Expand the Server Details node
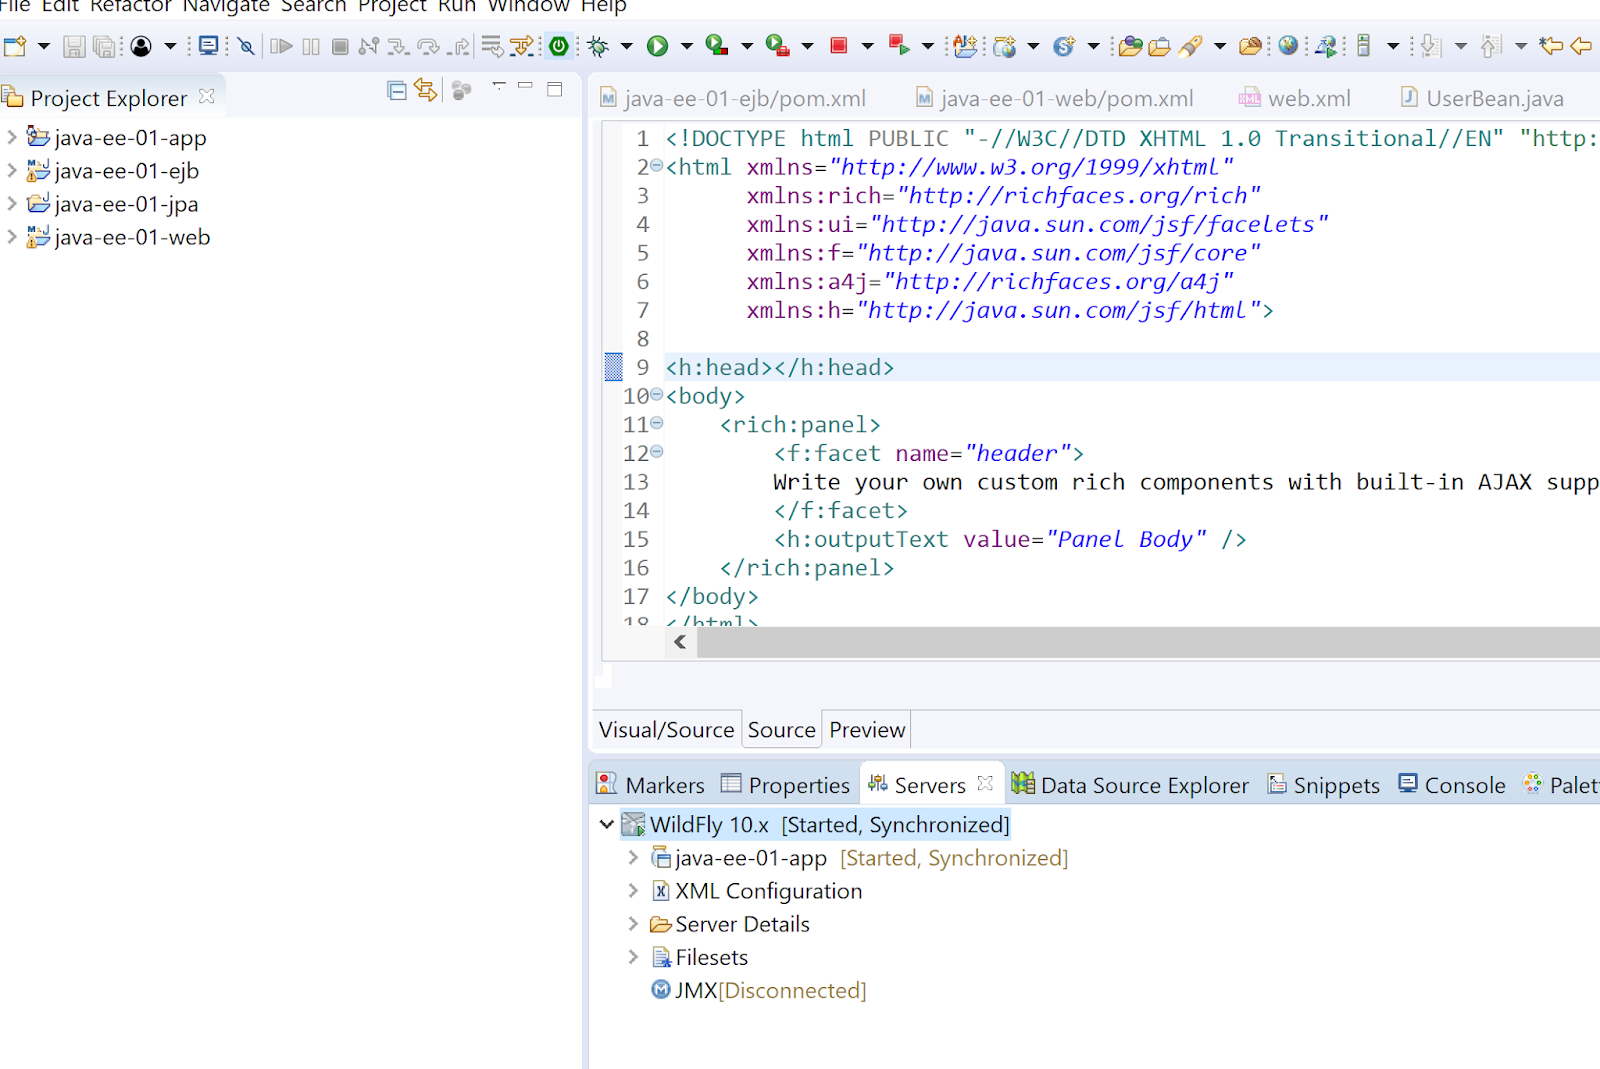This screenshot has height=1069, width=1600. pyautogui.click(x=632, y=923)
